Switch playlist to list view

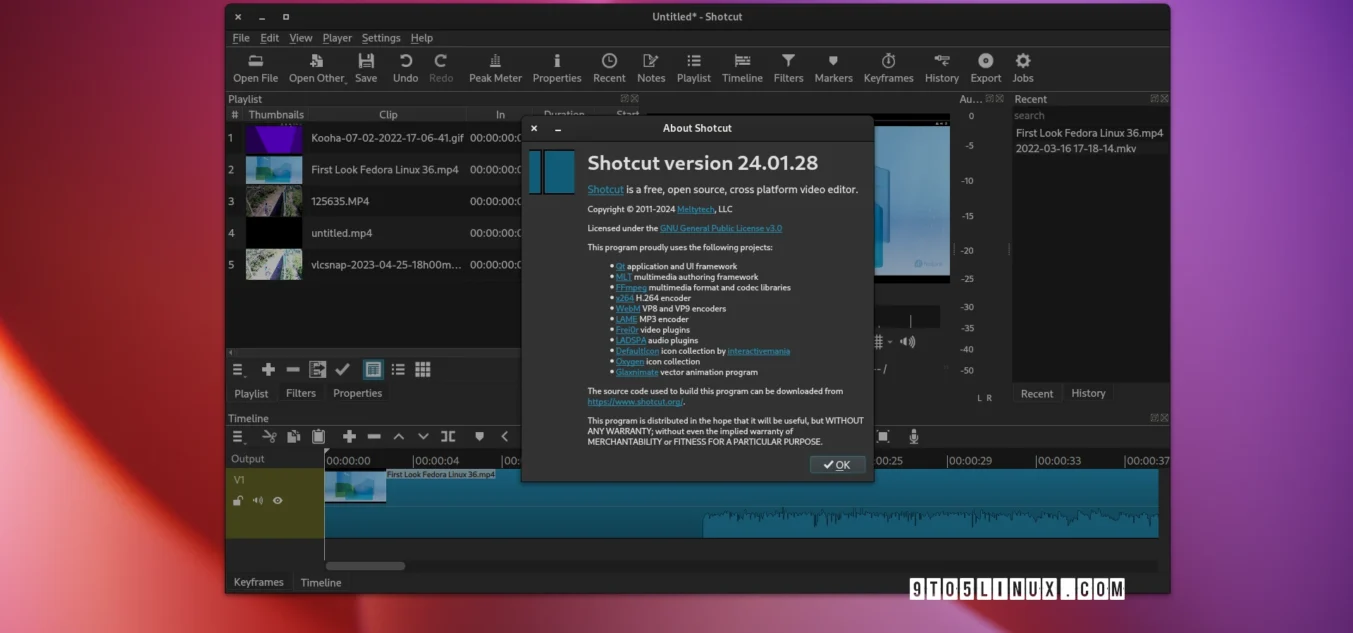point(398,370)
